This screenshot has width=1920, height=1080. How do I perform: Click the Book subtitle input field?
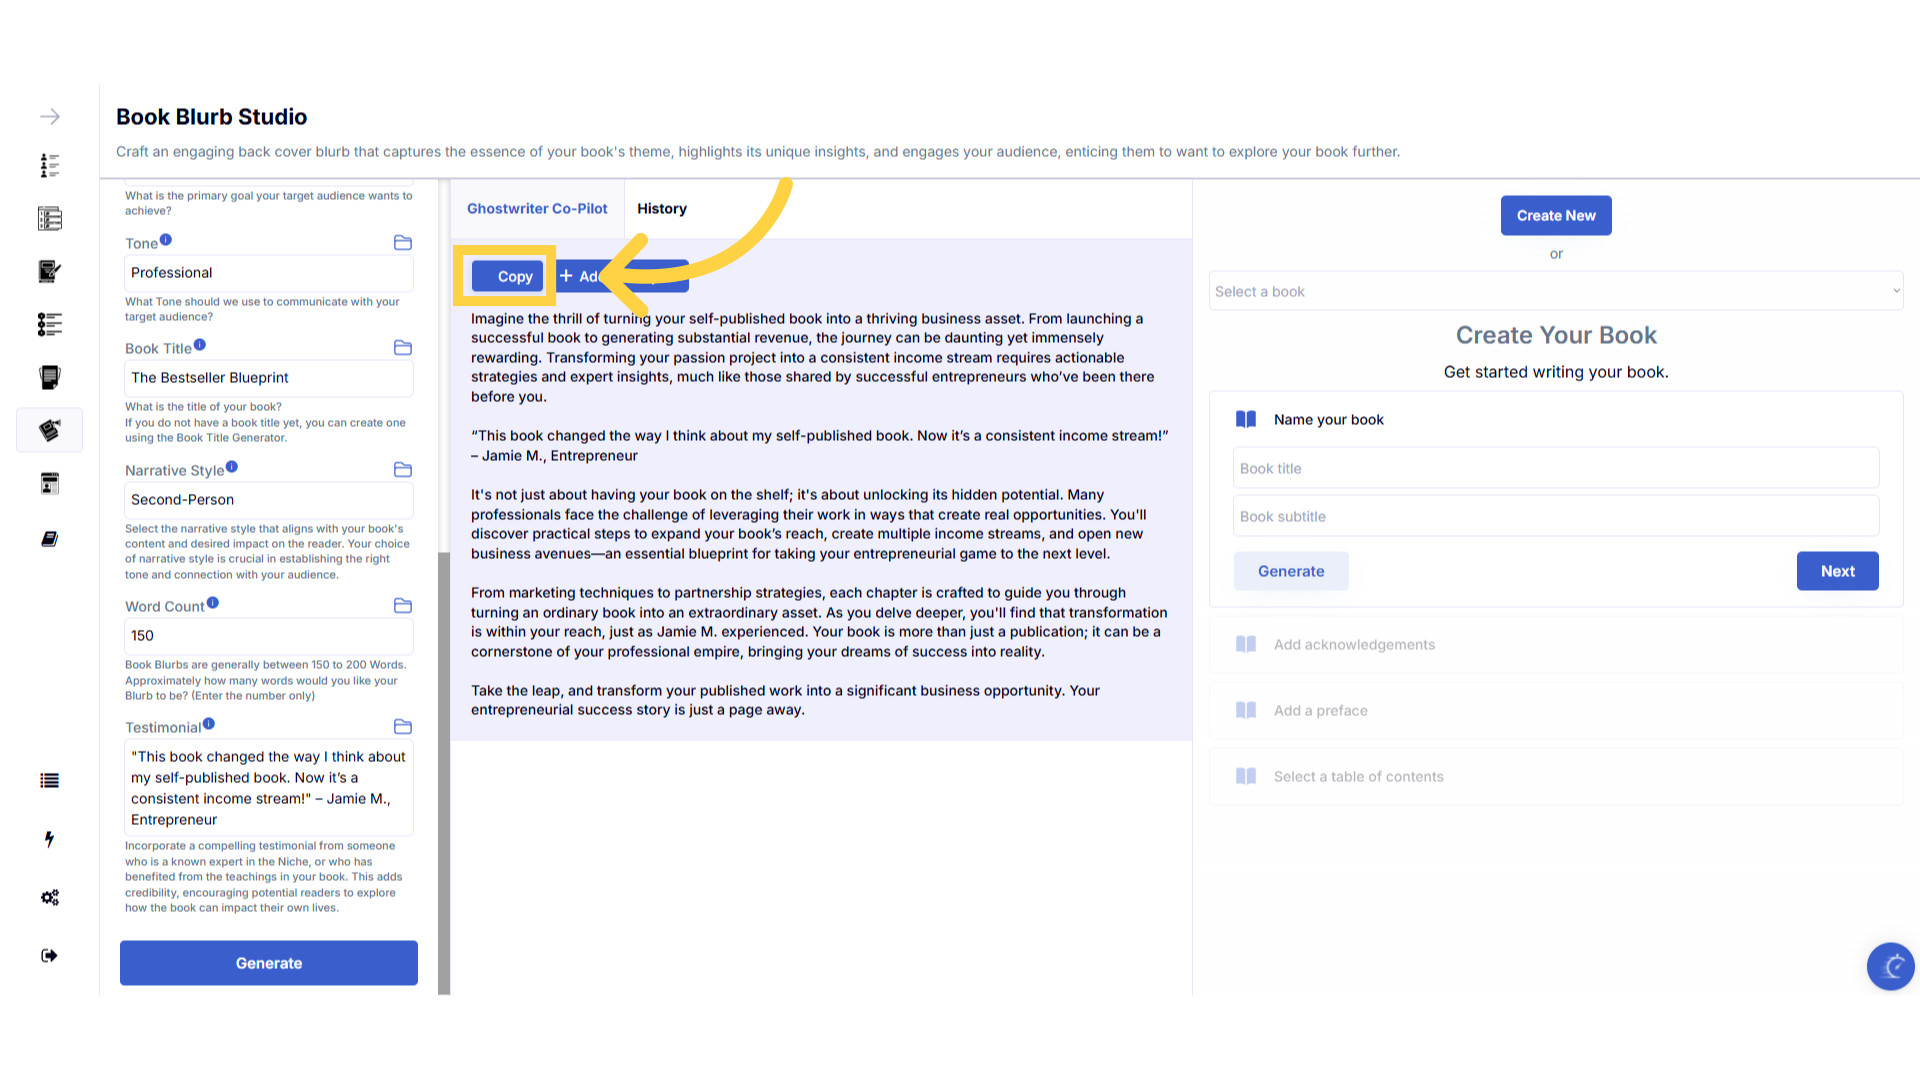pyautogui.click(x=1555, y=517)
